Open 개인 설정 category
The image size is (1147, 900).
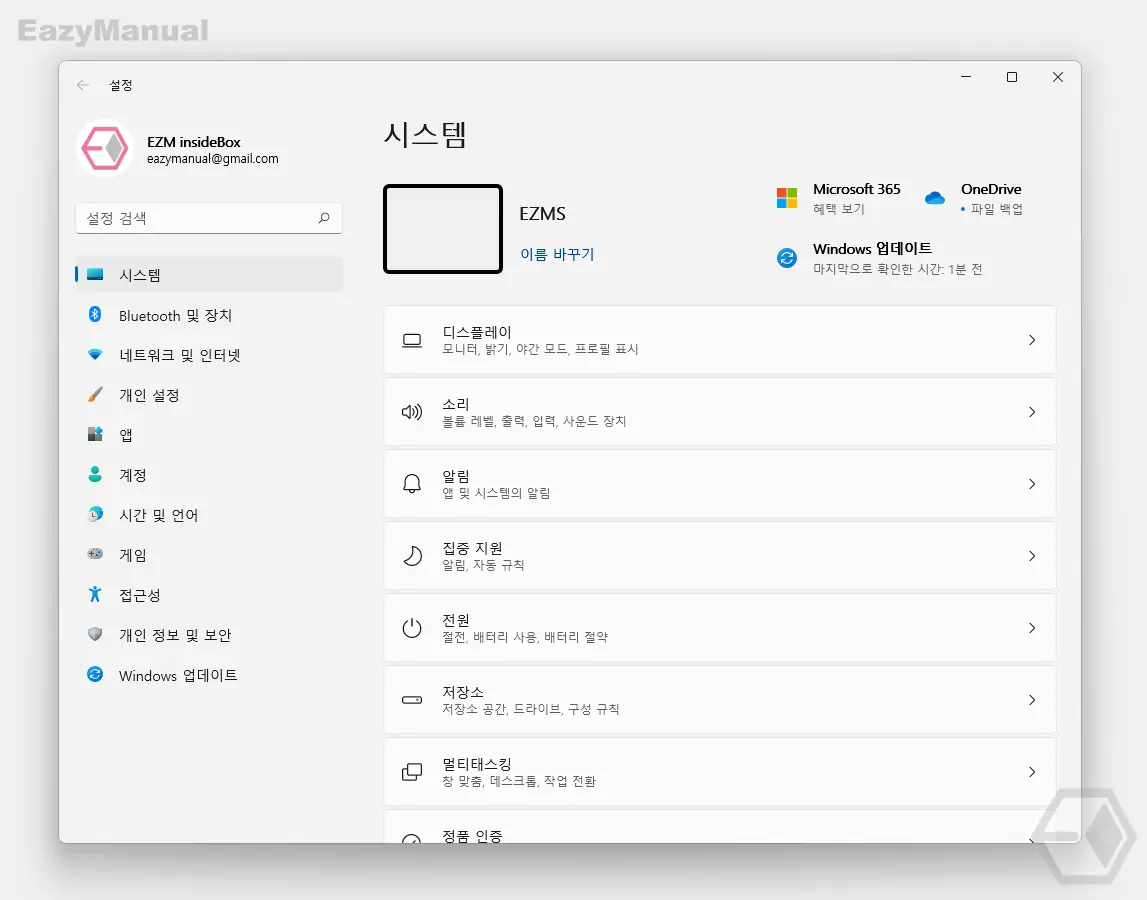click(208, 394)
